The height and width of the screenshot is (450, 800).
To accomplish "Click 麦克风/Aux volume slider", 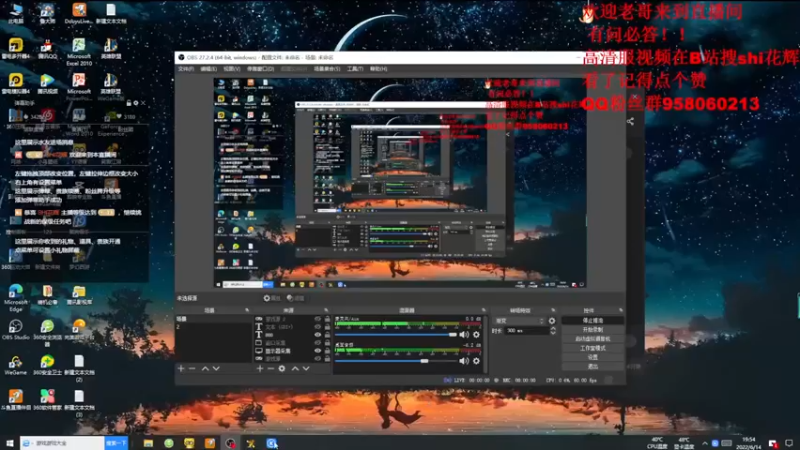I will [x=396, y=335].
